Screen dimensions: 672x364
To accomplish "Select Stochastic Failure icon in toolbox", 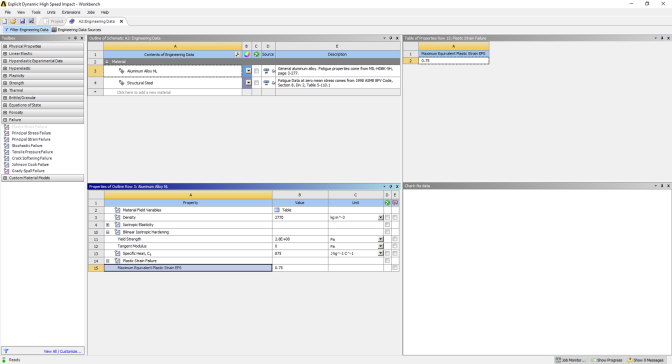I will (x=6, y=146).
